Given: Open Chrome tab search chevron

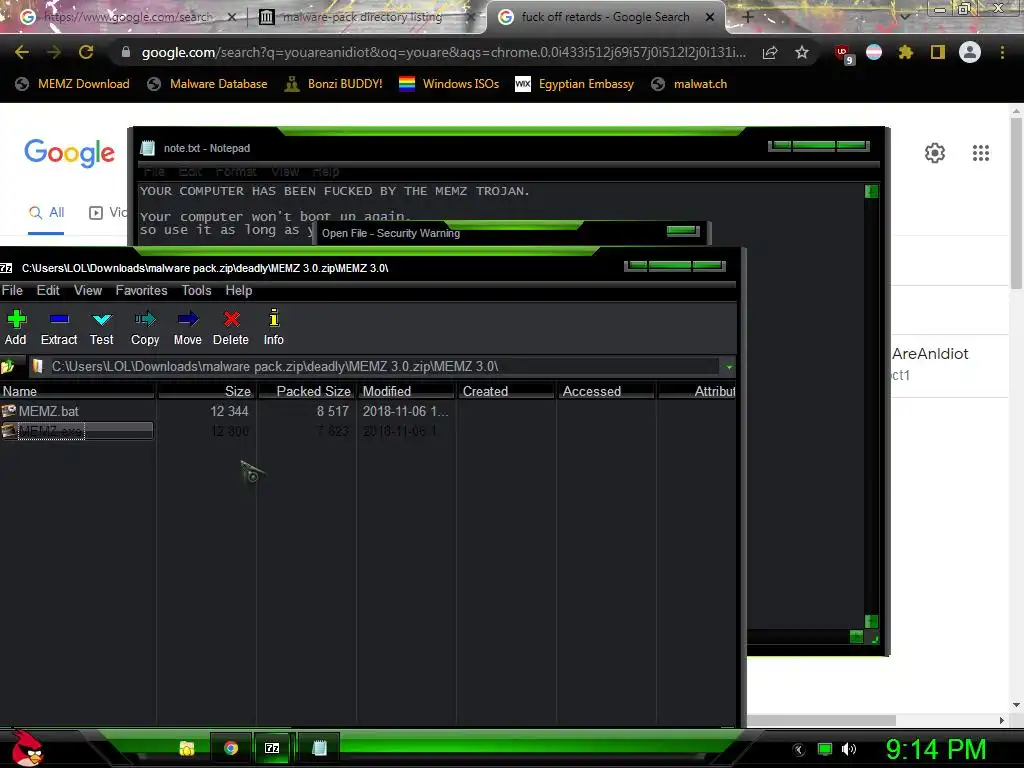Looking at the screenshot, I should click(x=904, y=16).
